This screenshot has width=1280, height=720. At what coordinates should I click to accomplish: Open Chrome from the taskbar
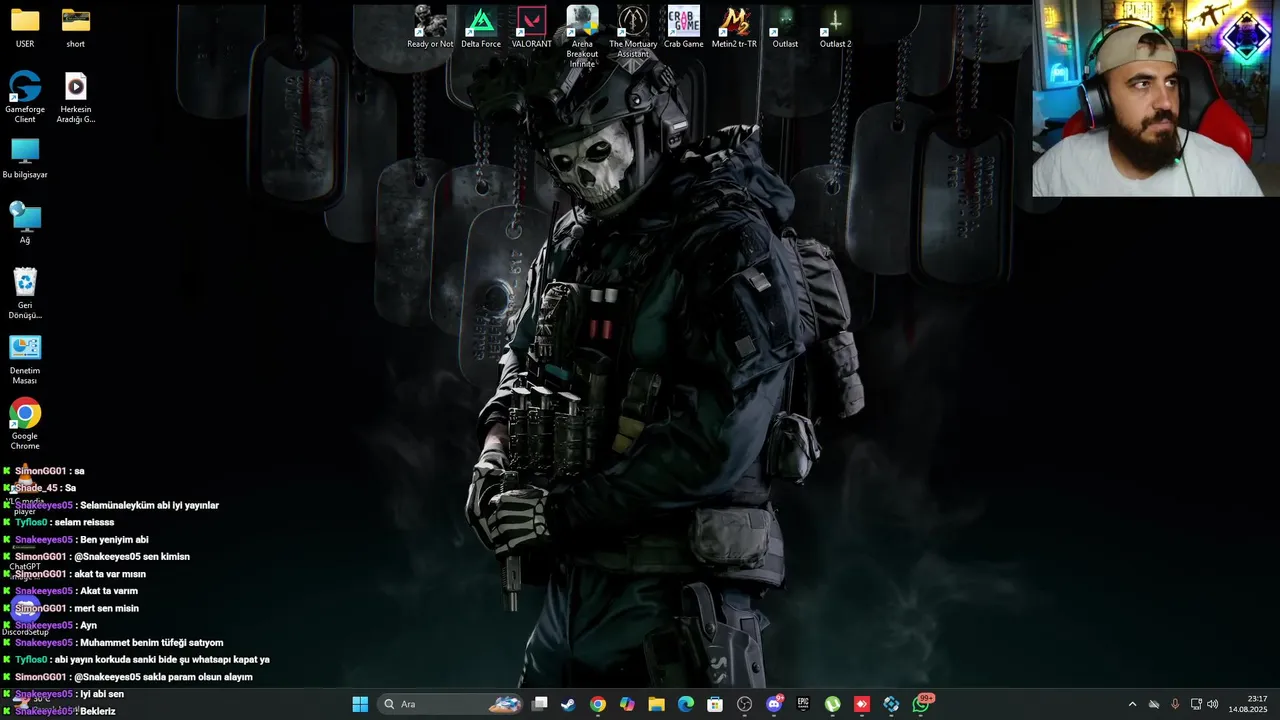coord(597,704)
